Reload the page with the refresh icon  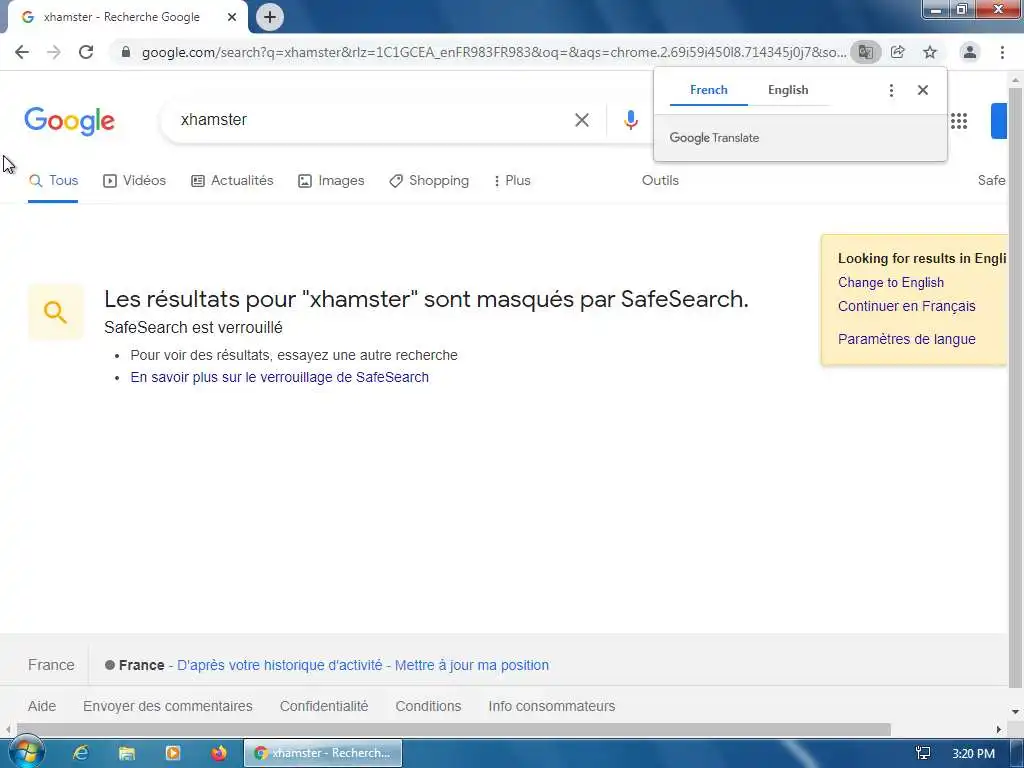(86, 52)
